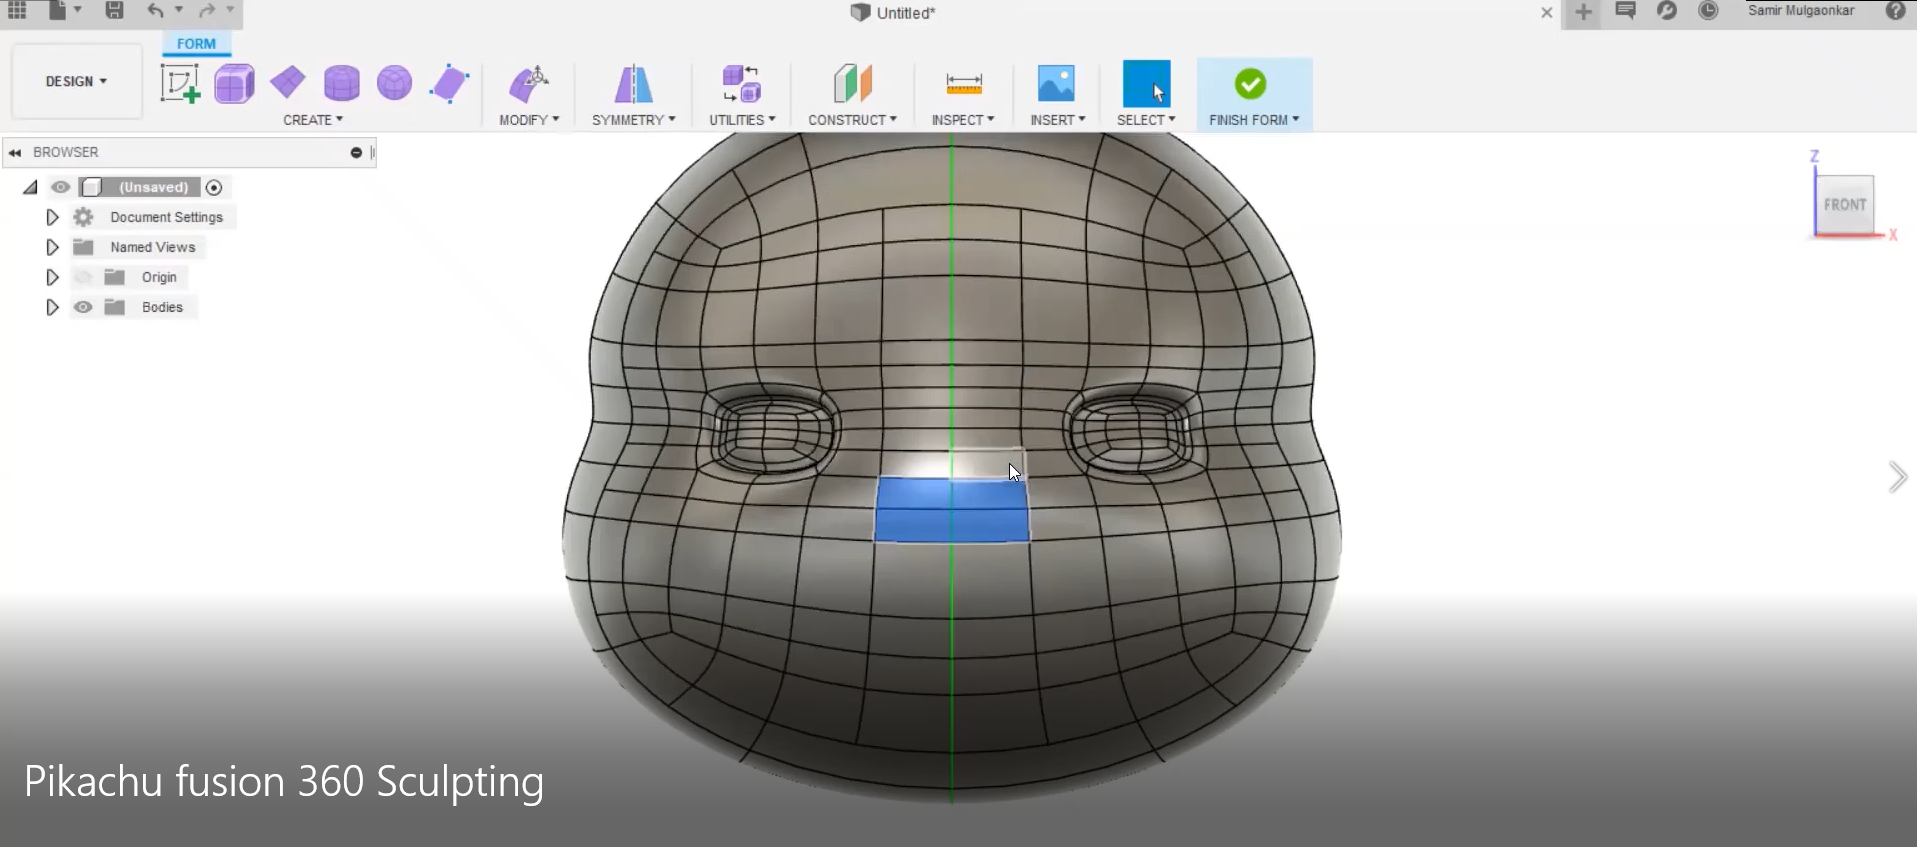
Task: Select the Quadball form tool
Action: [395, 83]
